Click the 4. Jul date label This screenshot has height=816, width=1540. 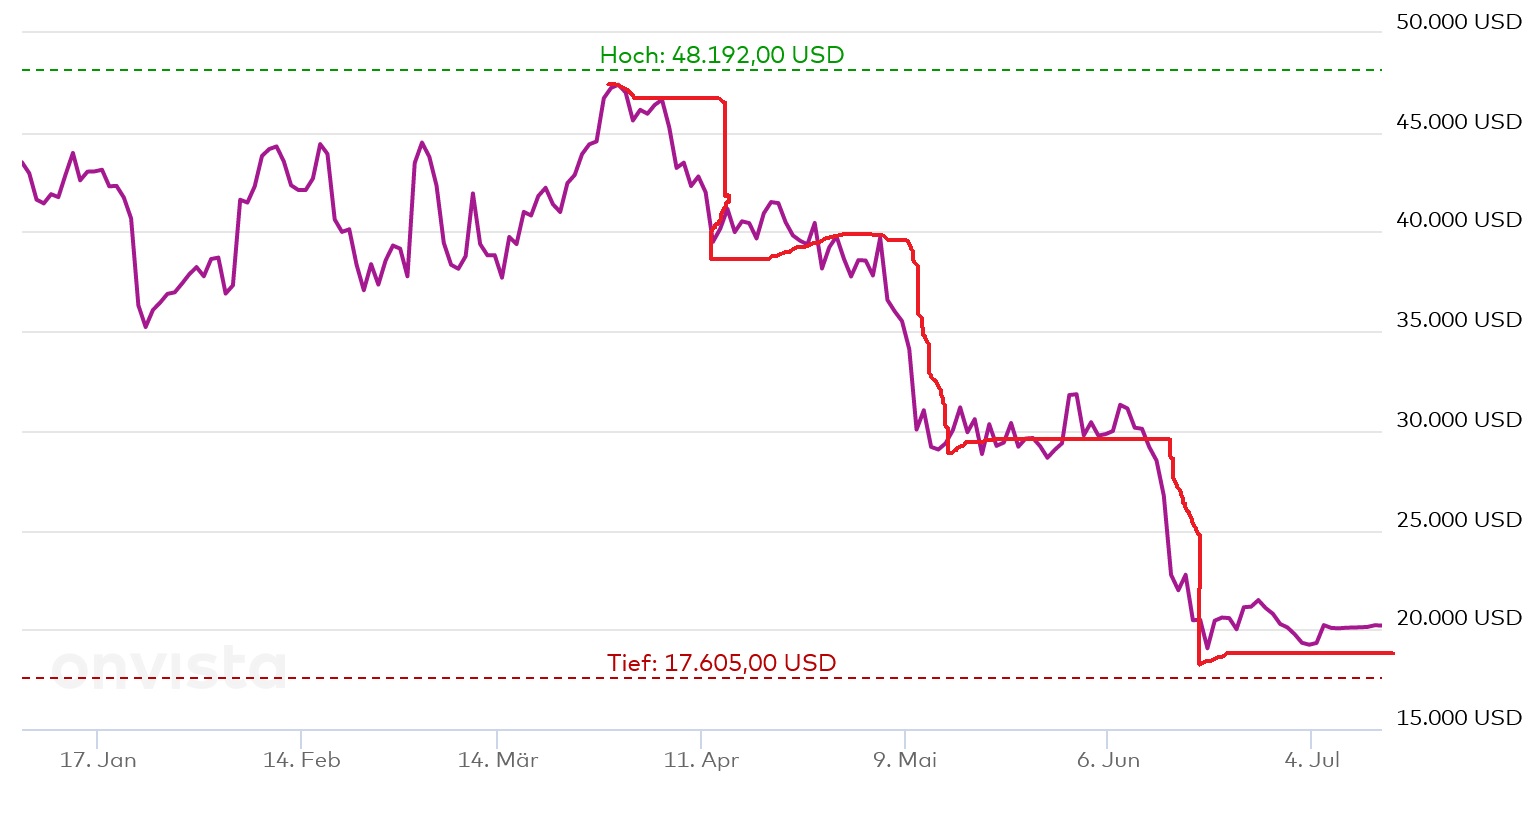pos(1311,760)
